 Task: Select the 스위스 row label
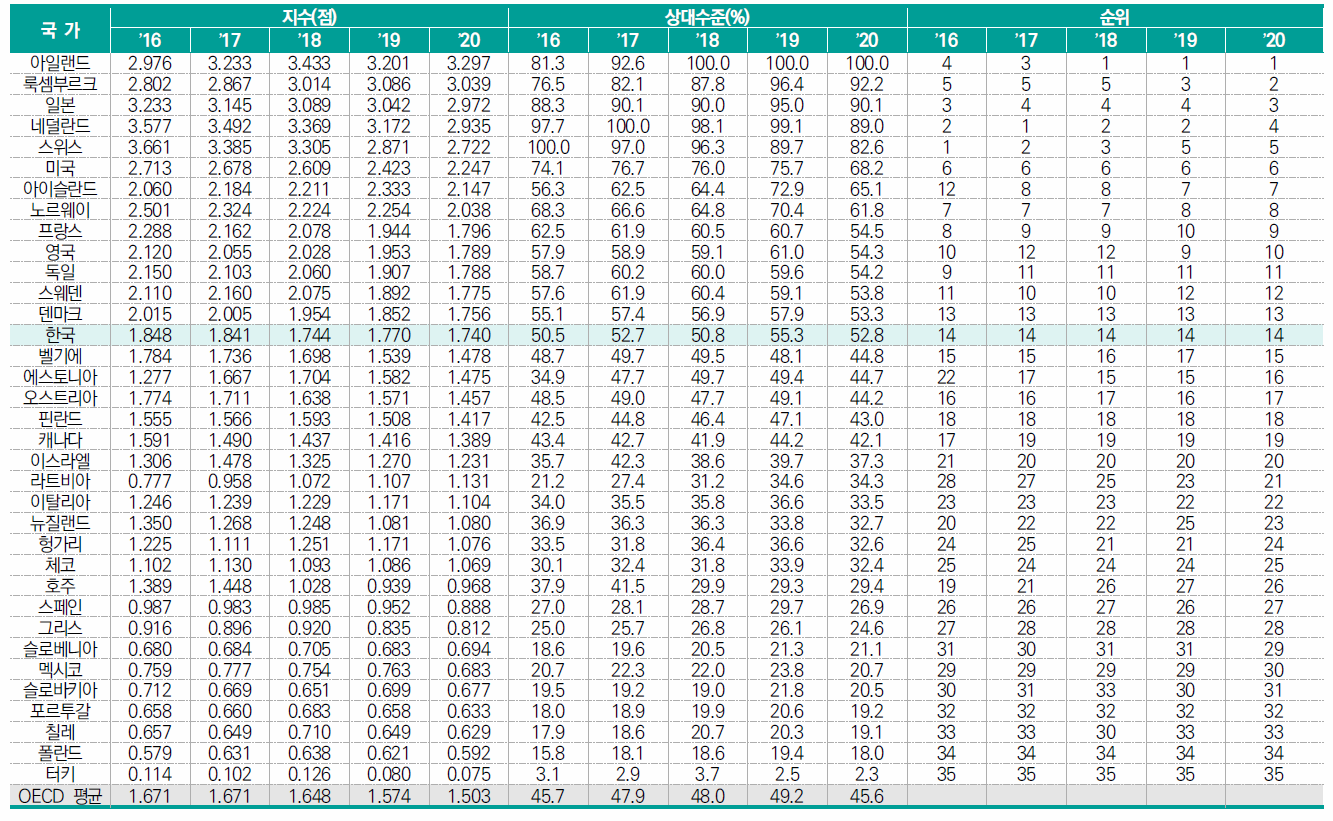tap(60, 146)
